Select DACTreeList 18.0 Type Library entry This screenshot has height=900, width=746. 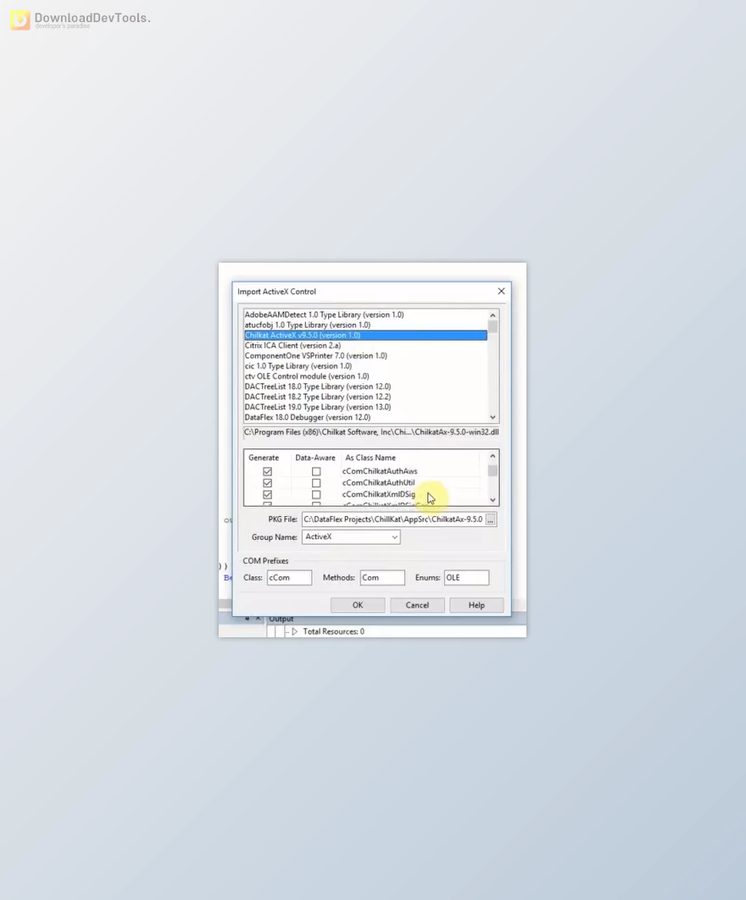coord(366,387)
